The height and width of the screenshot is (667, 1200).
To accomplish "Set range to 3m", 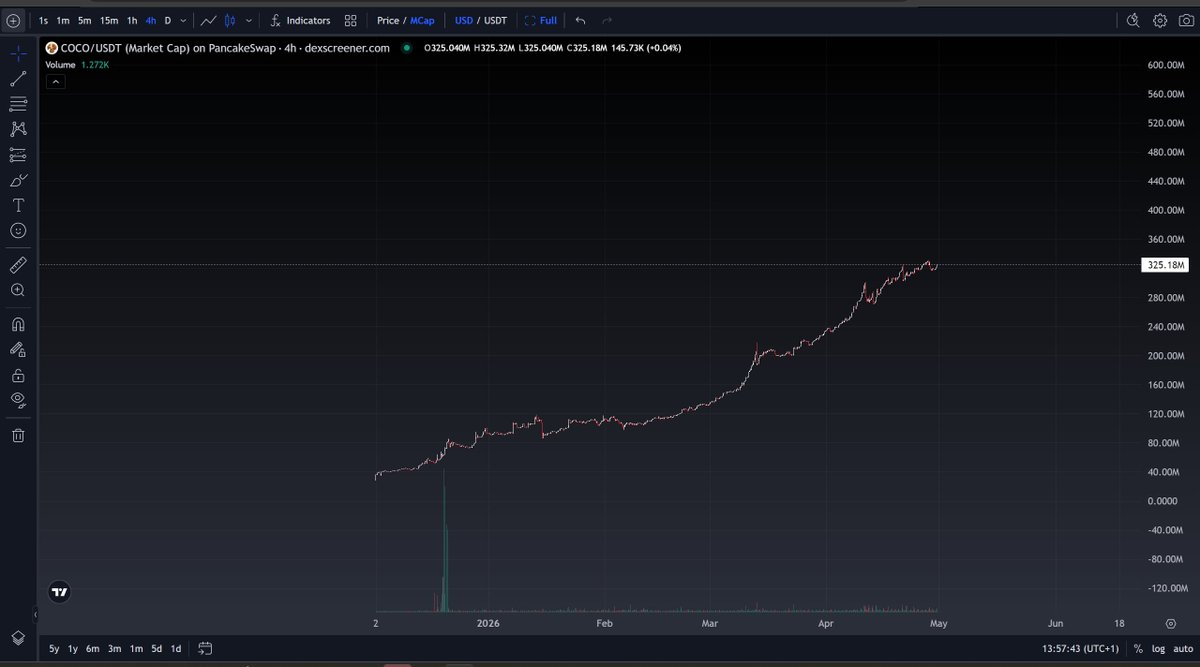I will pyautogui.click(x=115, y=649).
